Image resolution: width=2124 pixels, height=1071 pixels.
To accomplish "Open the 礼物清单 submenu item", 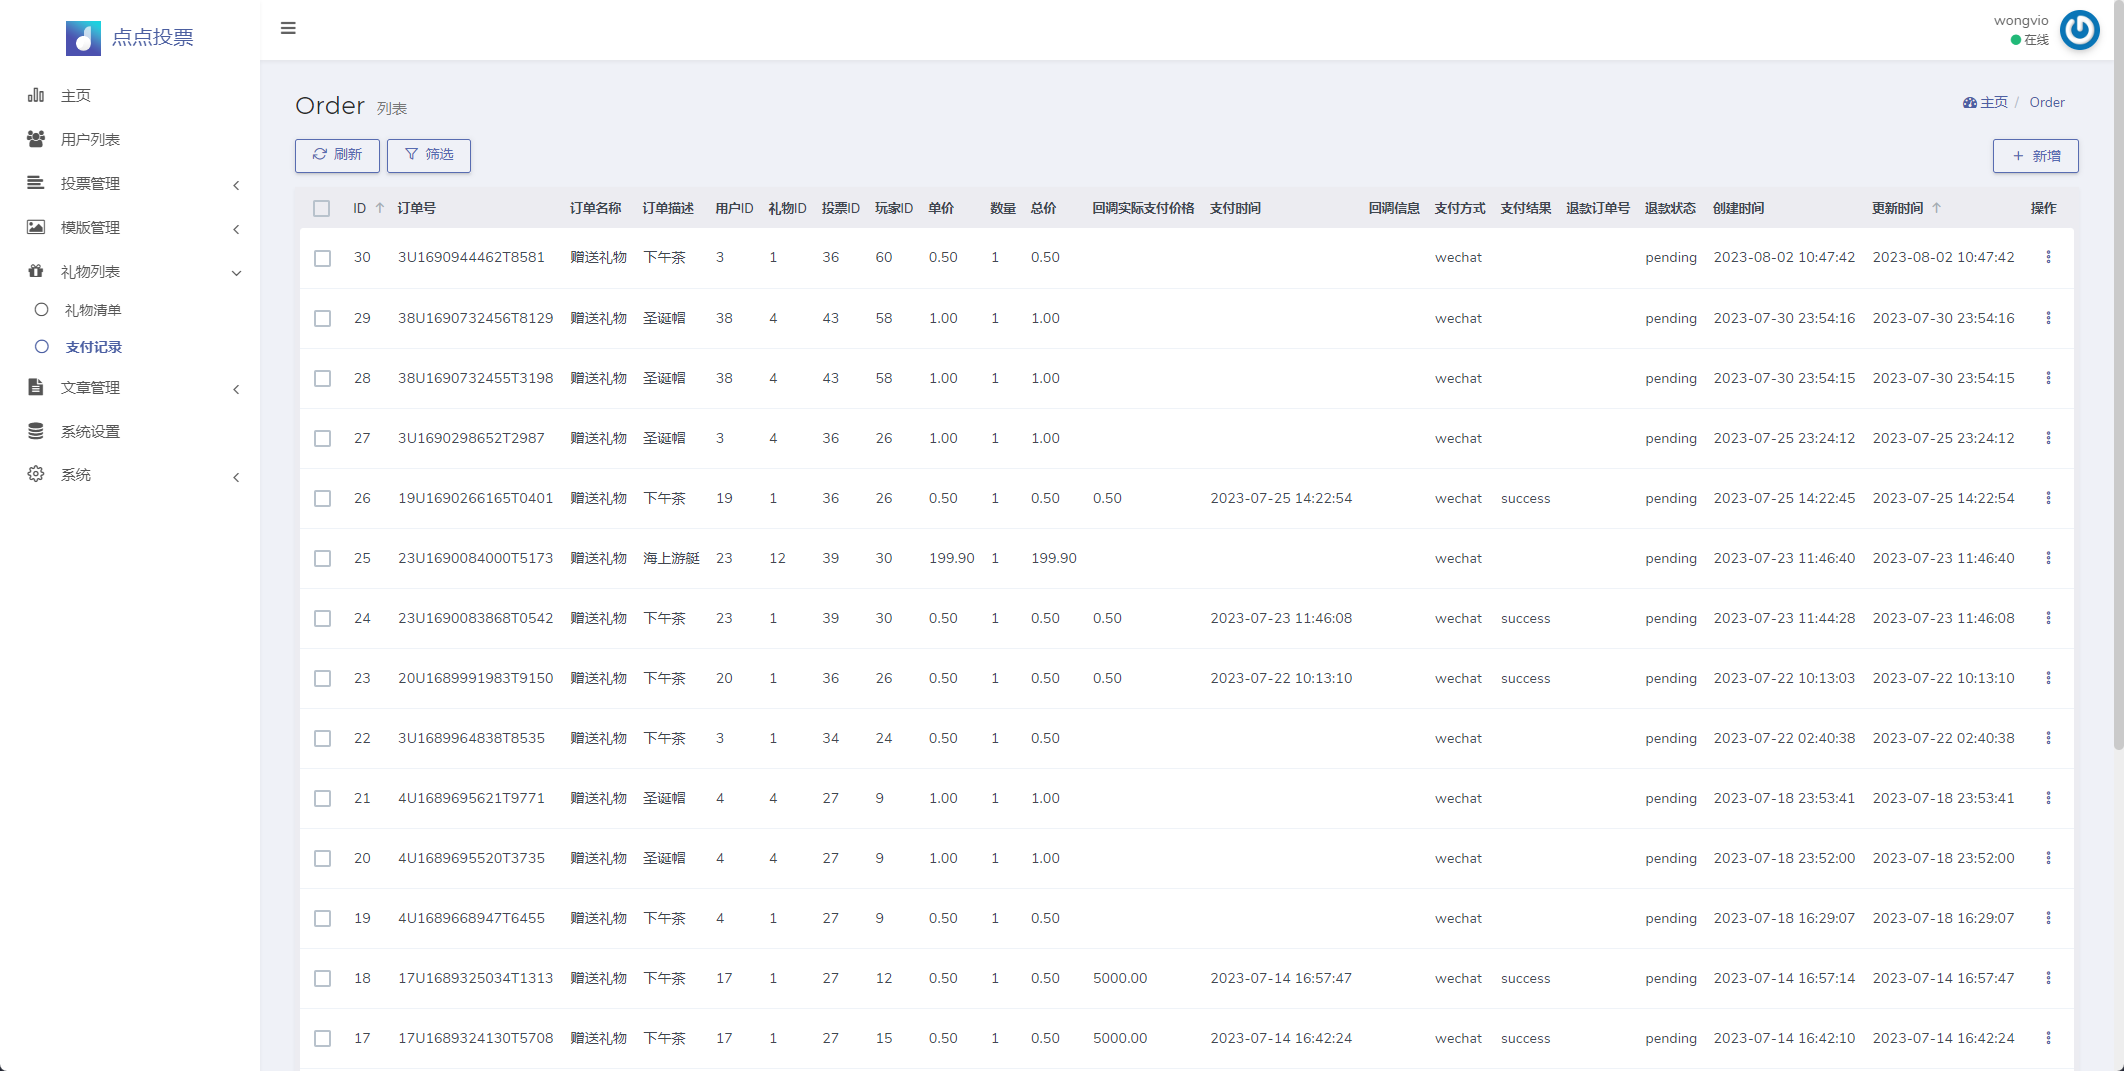I will coord(93,310).
